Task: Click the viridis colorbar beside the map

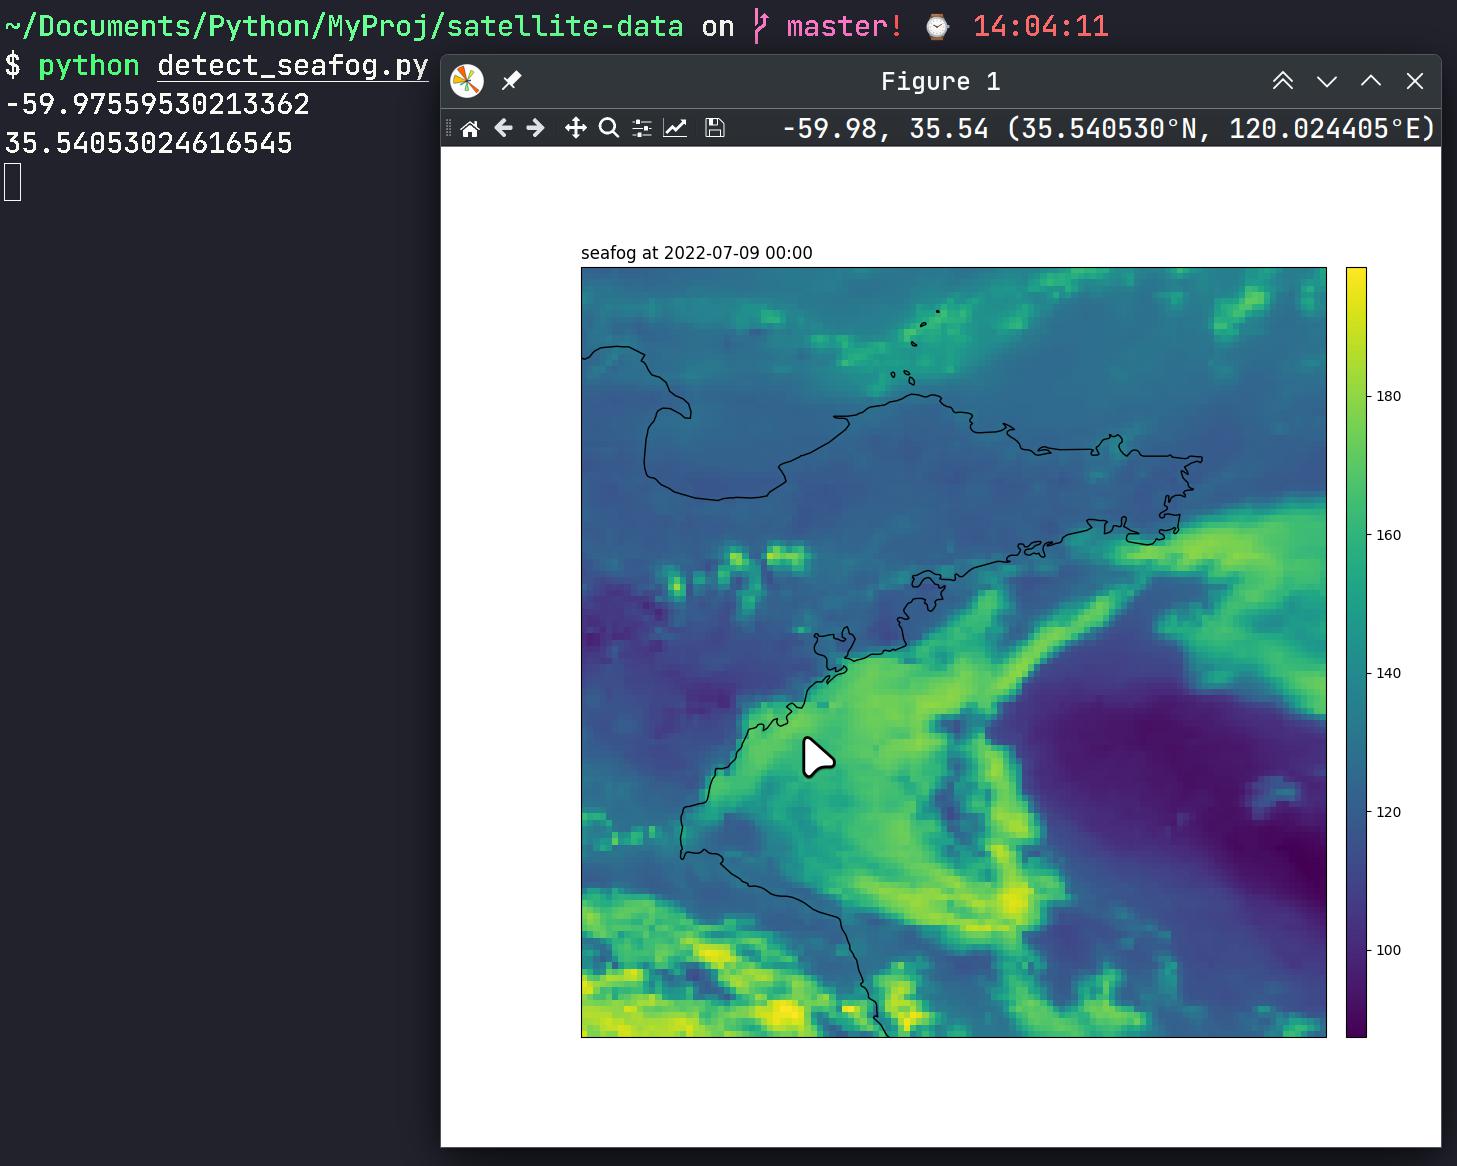Action: [x=1356, y=652]
